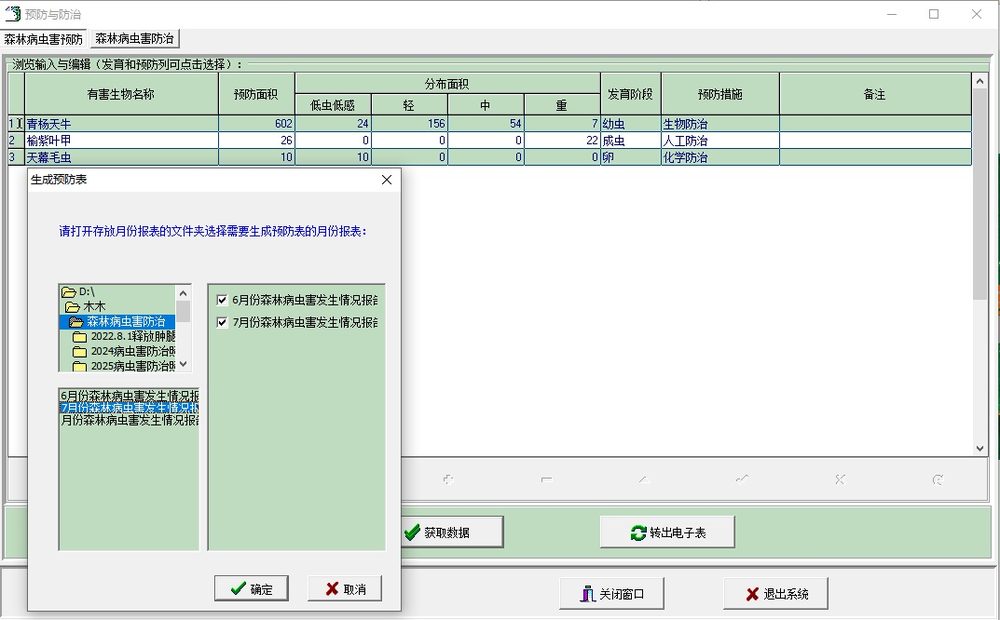Click the 发育阶段 column header
The height and width of the screenshot is (620, 1000).
point(631,94)
